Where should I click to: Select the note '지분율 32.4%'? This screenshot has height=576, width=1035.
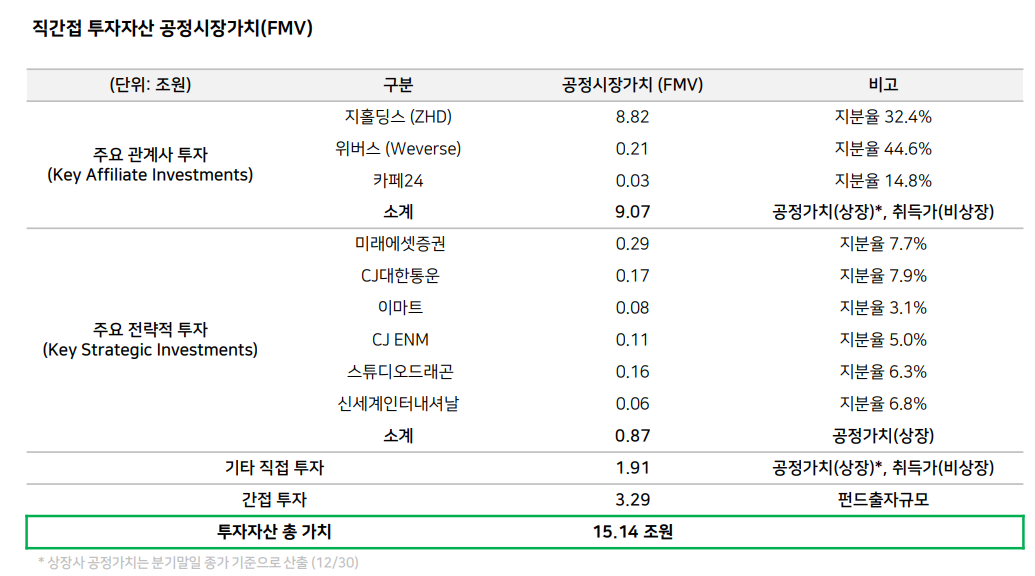(883, 117)
